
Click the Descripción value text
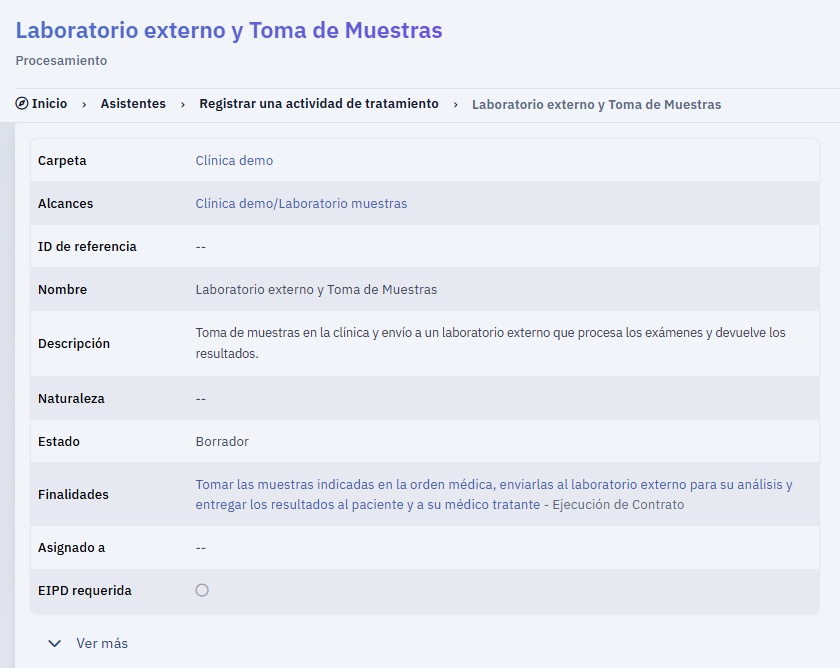click(490, 343)
